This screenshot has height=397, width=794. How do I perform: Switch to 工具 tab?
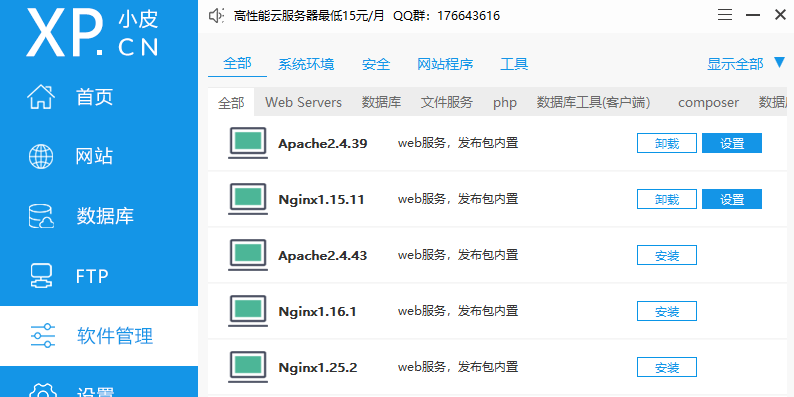(514, 64)
